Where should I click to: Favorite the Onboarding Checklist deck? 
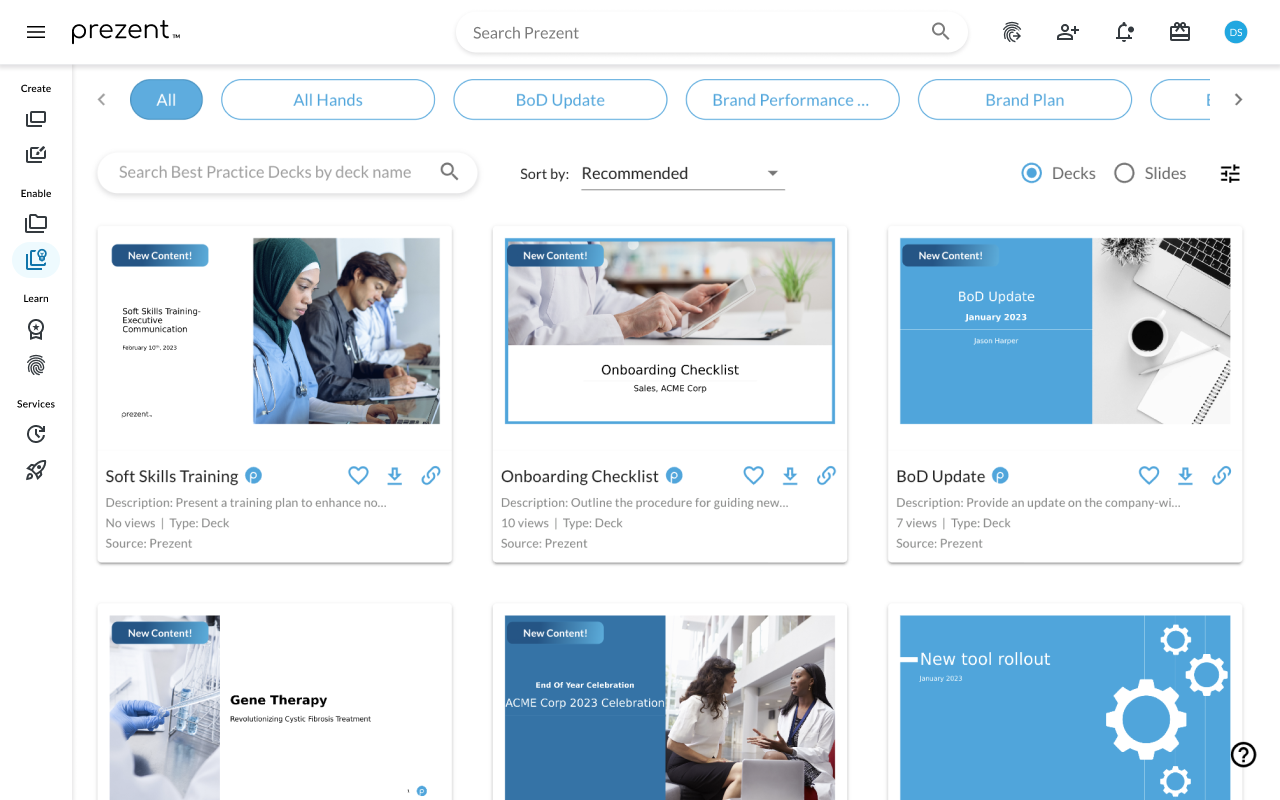[753, 476]
